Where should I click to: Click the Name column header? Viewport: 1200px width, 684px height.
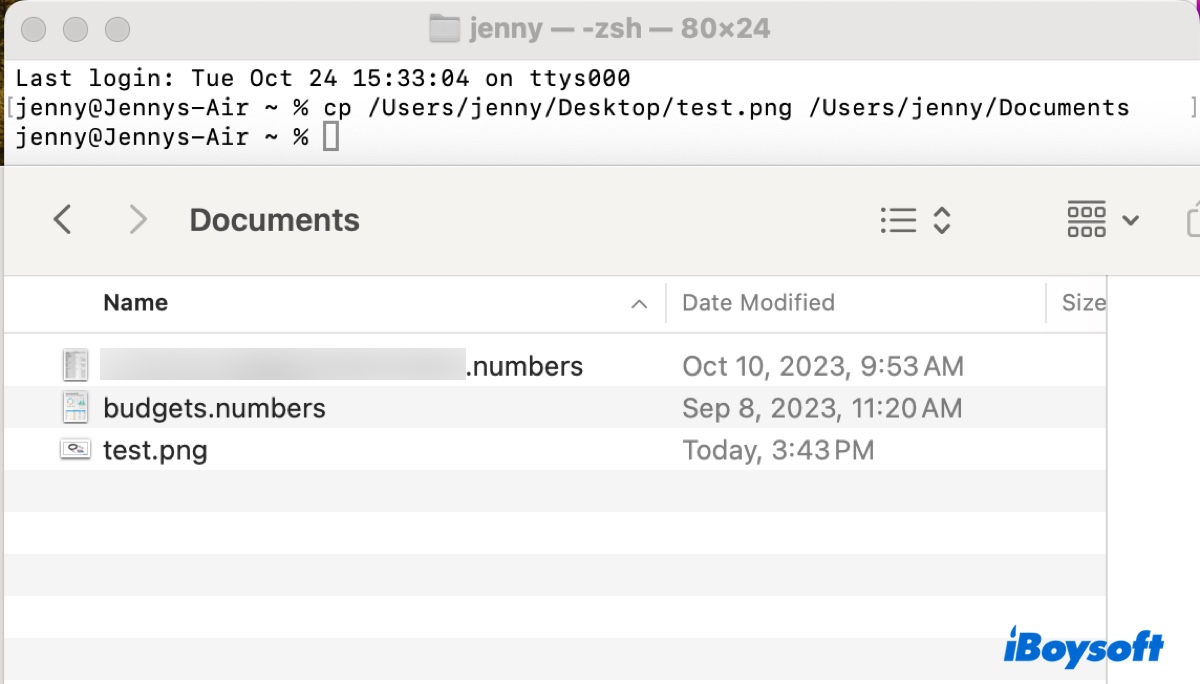[x=135, y=302]
